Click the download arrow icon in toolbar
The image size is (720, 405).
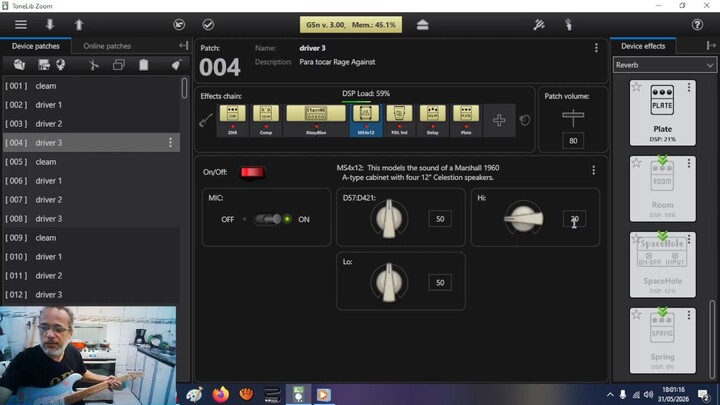pyautogui.click(x=50, y=25)
